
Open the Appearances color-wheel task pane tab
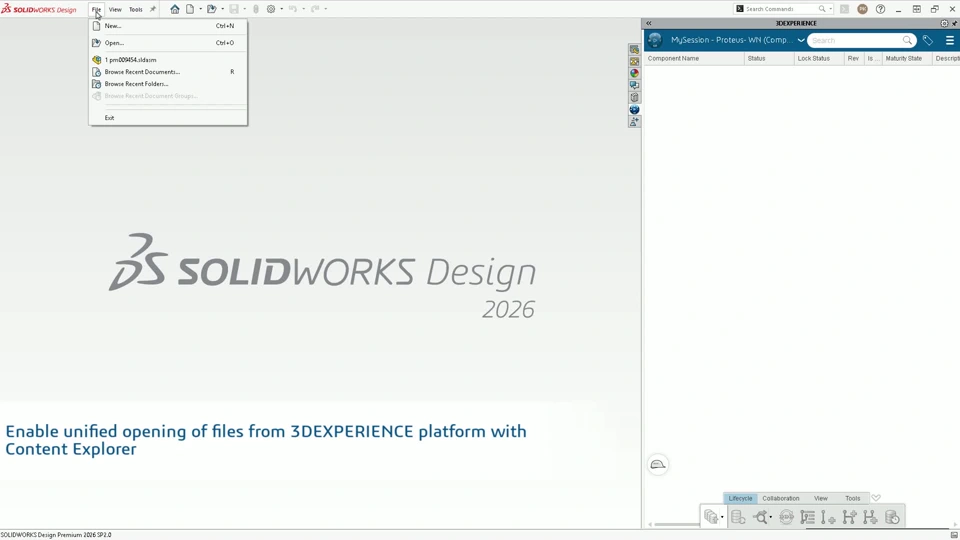click(x=634, y=73)
